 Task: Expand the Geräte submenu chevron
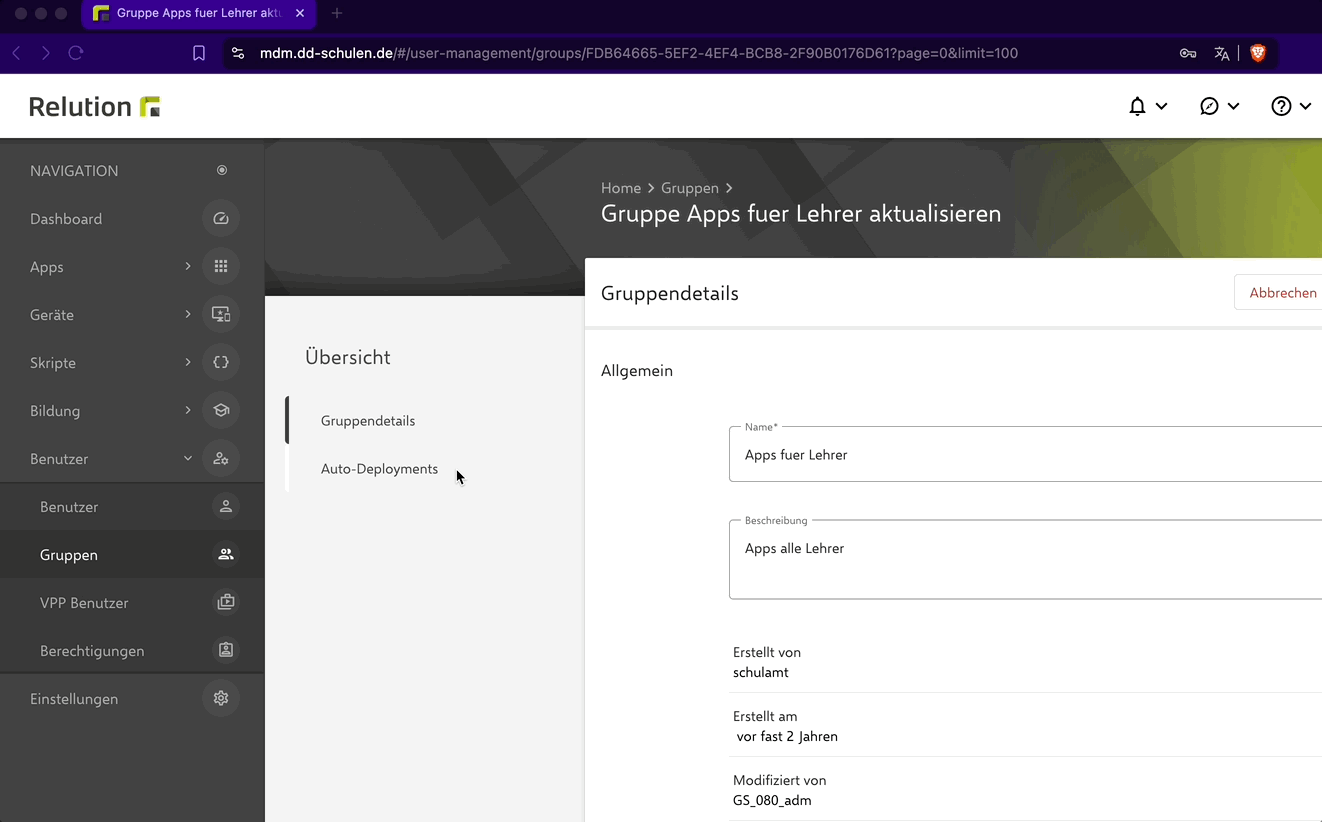(x=188, y=314)
